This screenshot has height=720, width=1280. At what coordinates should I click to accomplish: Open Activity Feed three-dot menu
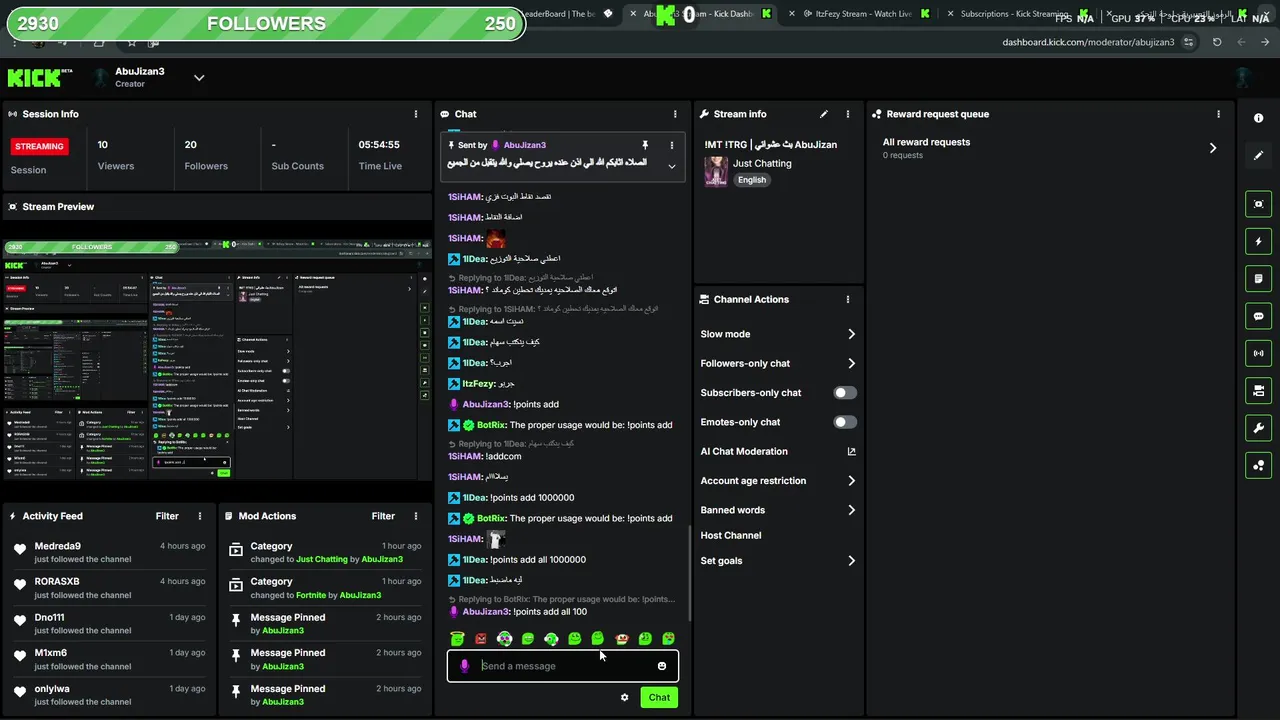click(200, 516)
